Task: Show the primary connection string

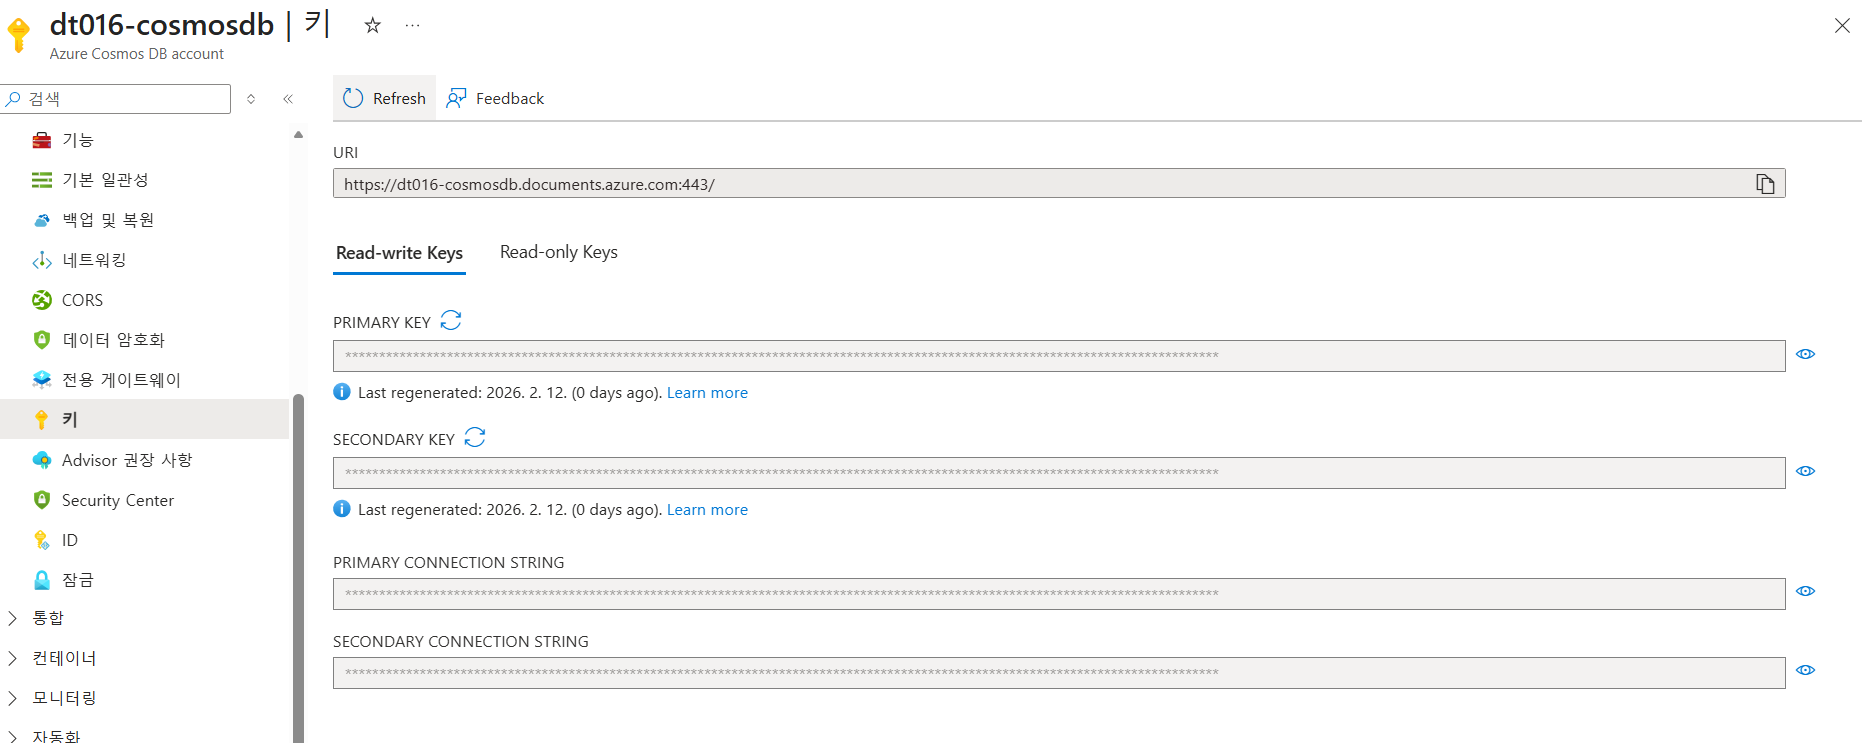Action: (1805, 591)
